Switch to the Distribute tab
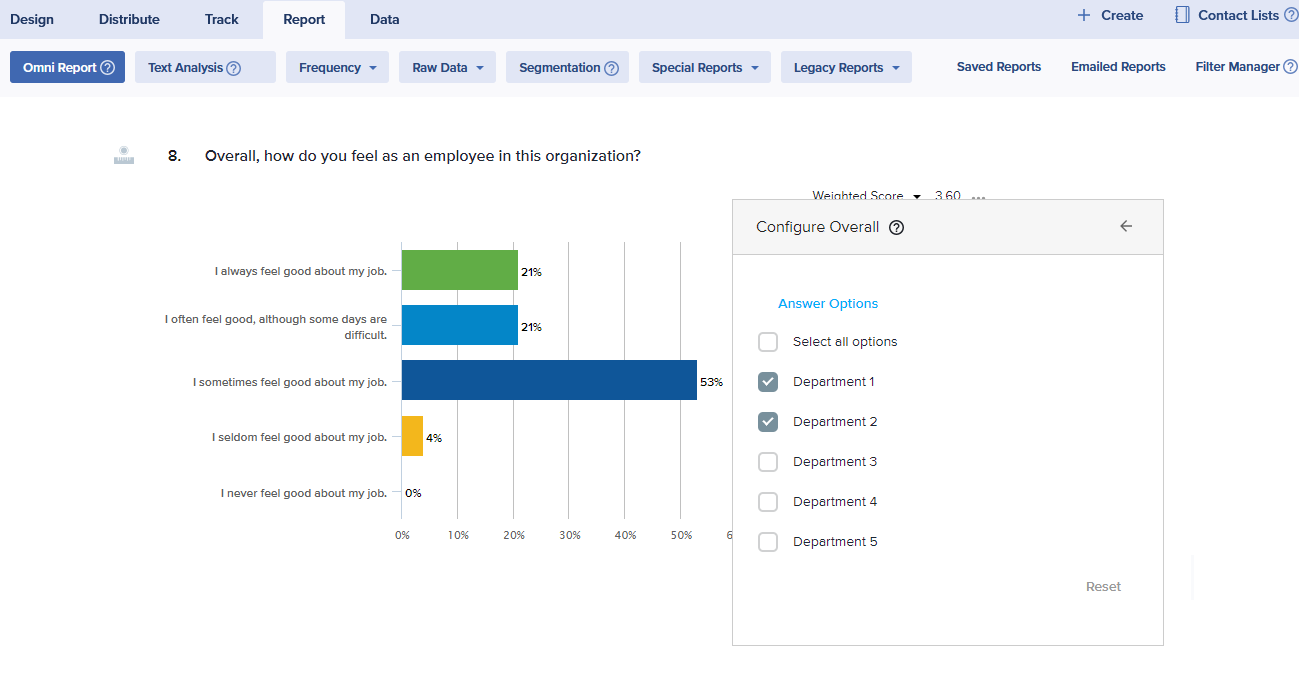The height and width of the screenshot is (696, 1299). tap(129, 19)
